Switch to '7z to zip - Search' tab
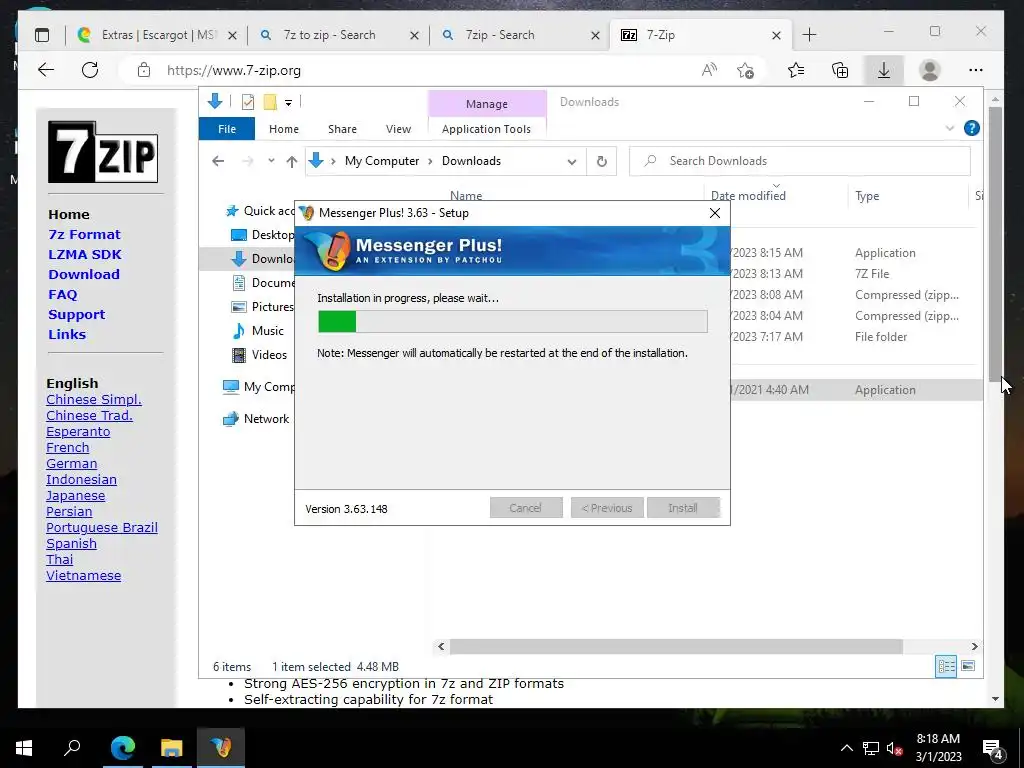This screenshot has width=1024, height=768. [x=329, y=35]
